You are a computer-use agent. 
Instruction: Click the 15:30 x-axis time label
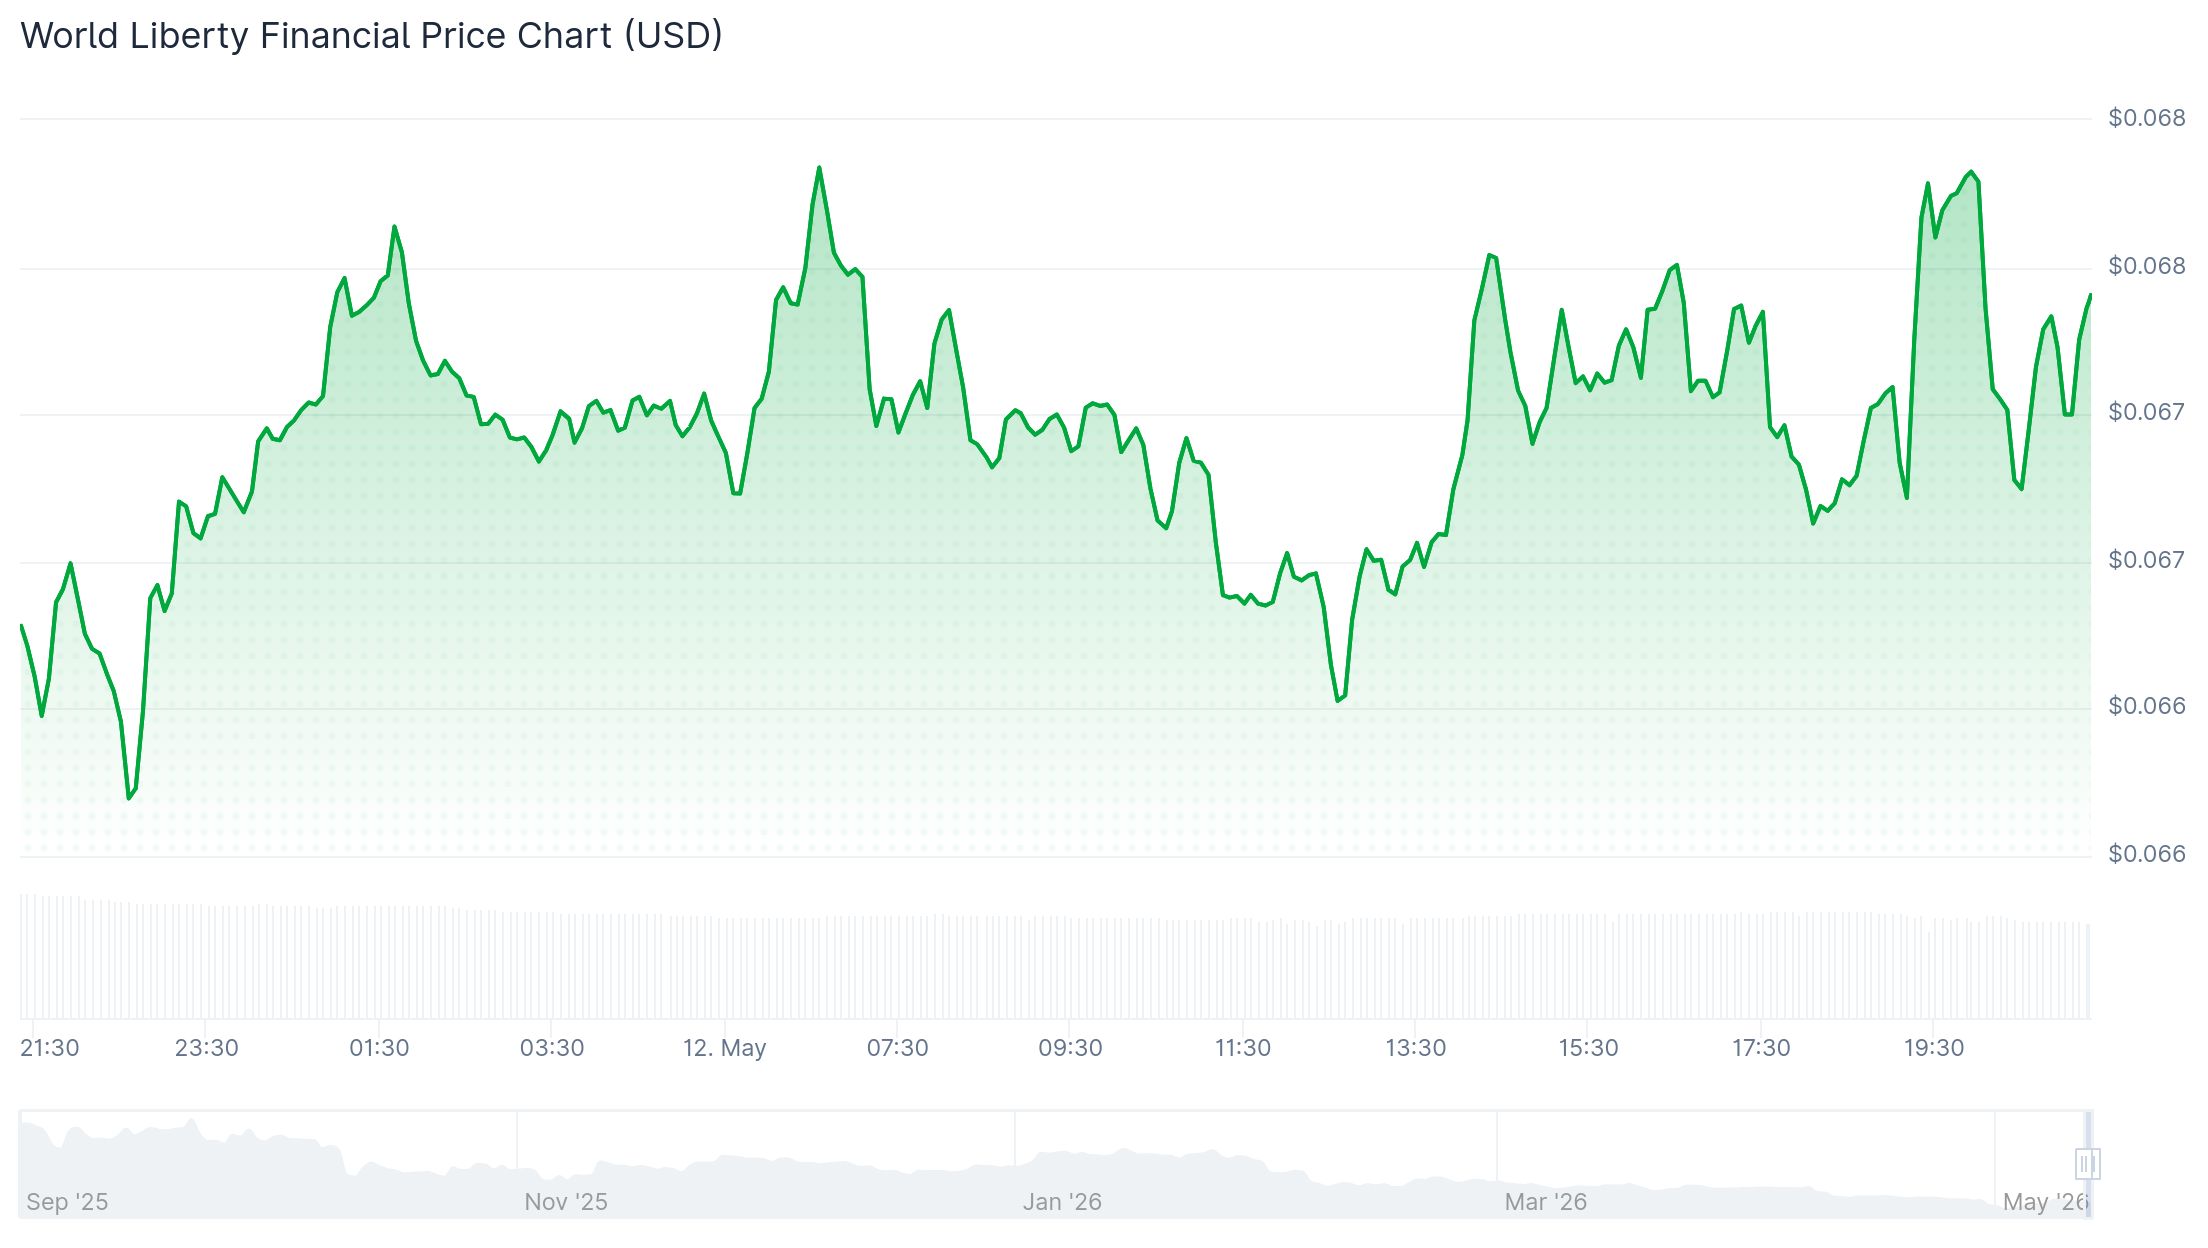click(x=1588, y=1048)
